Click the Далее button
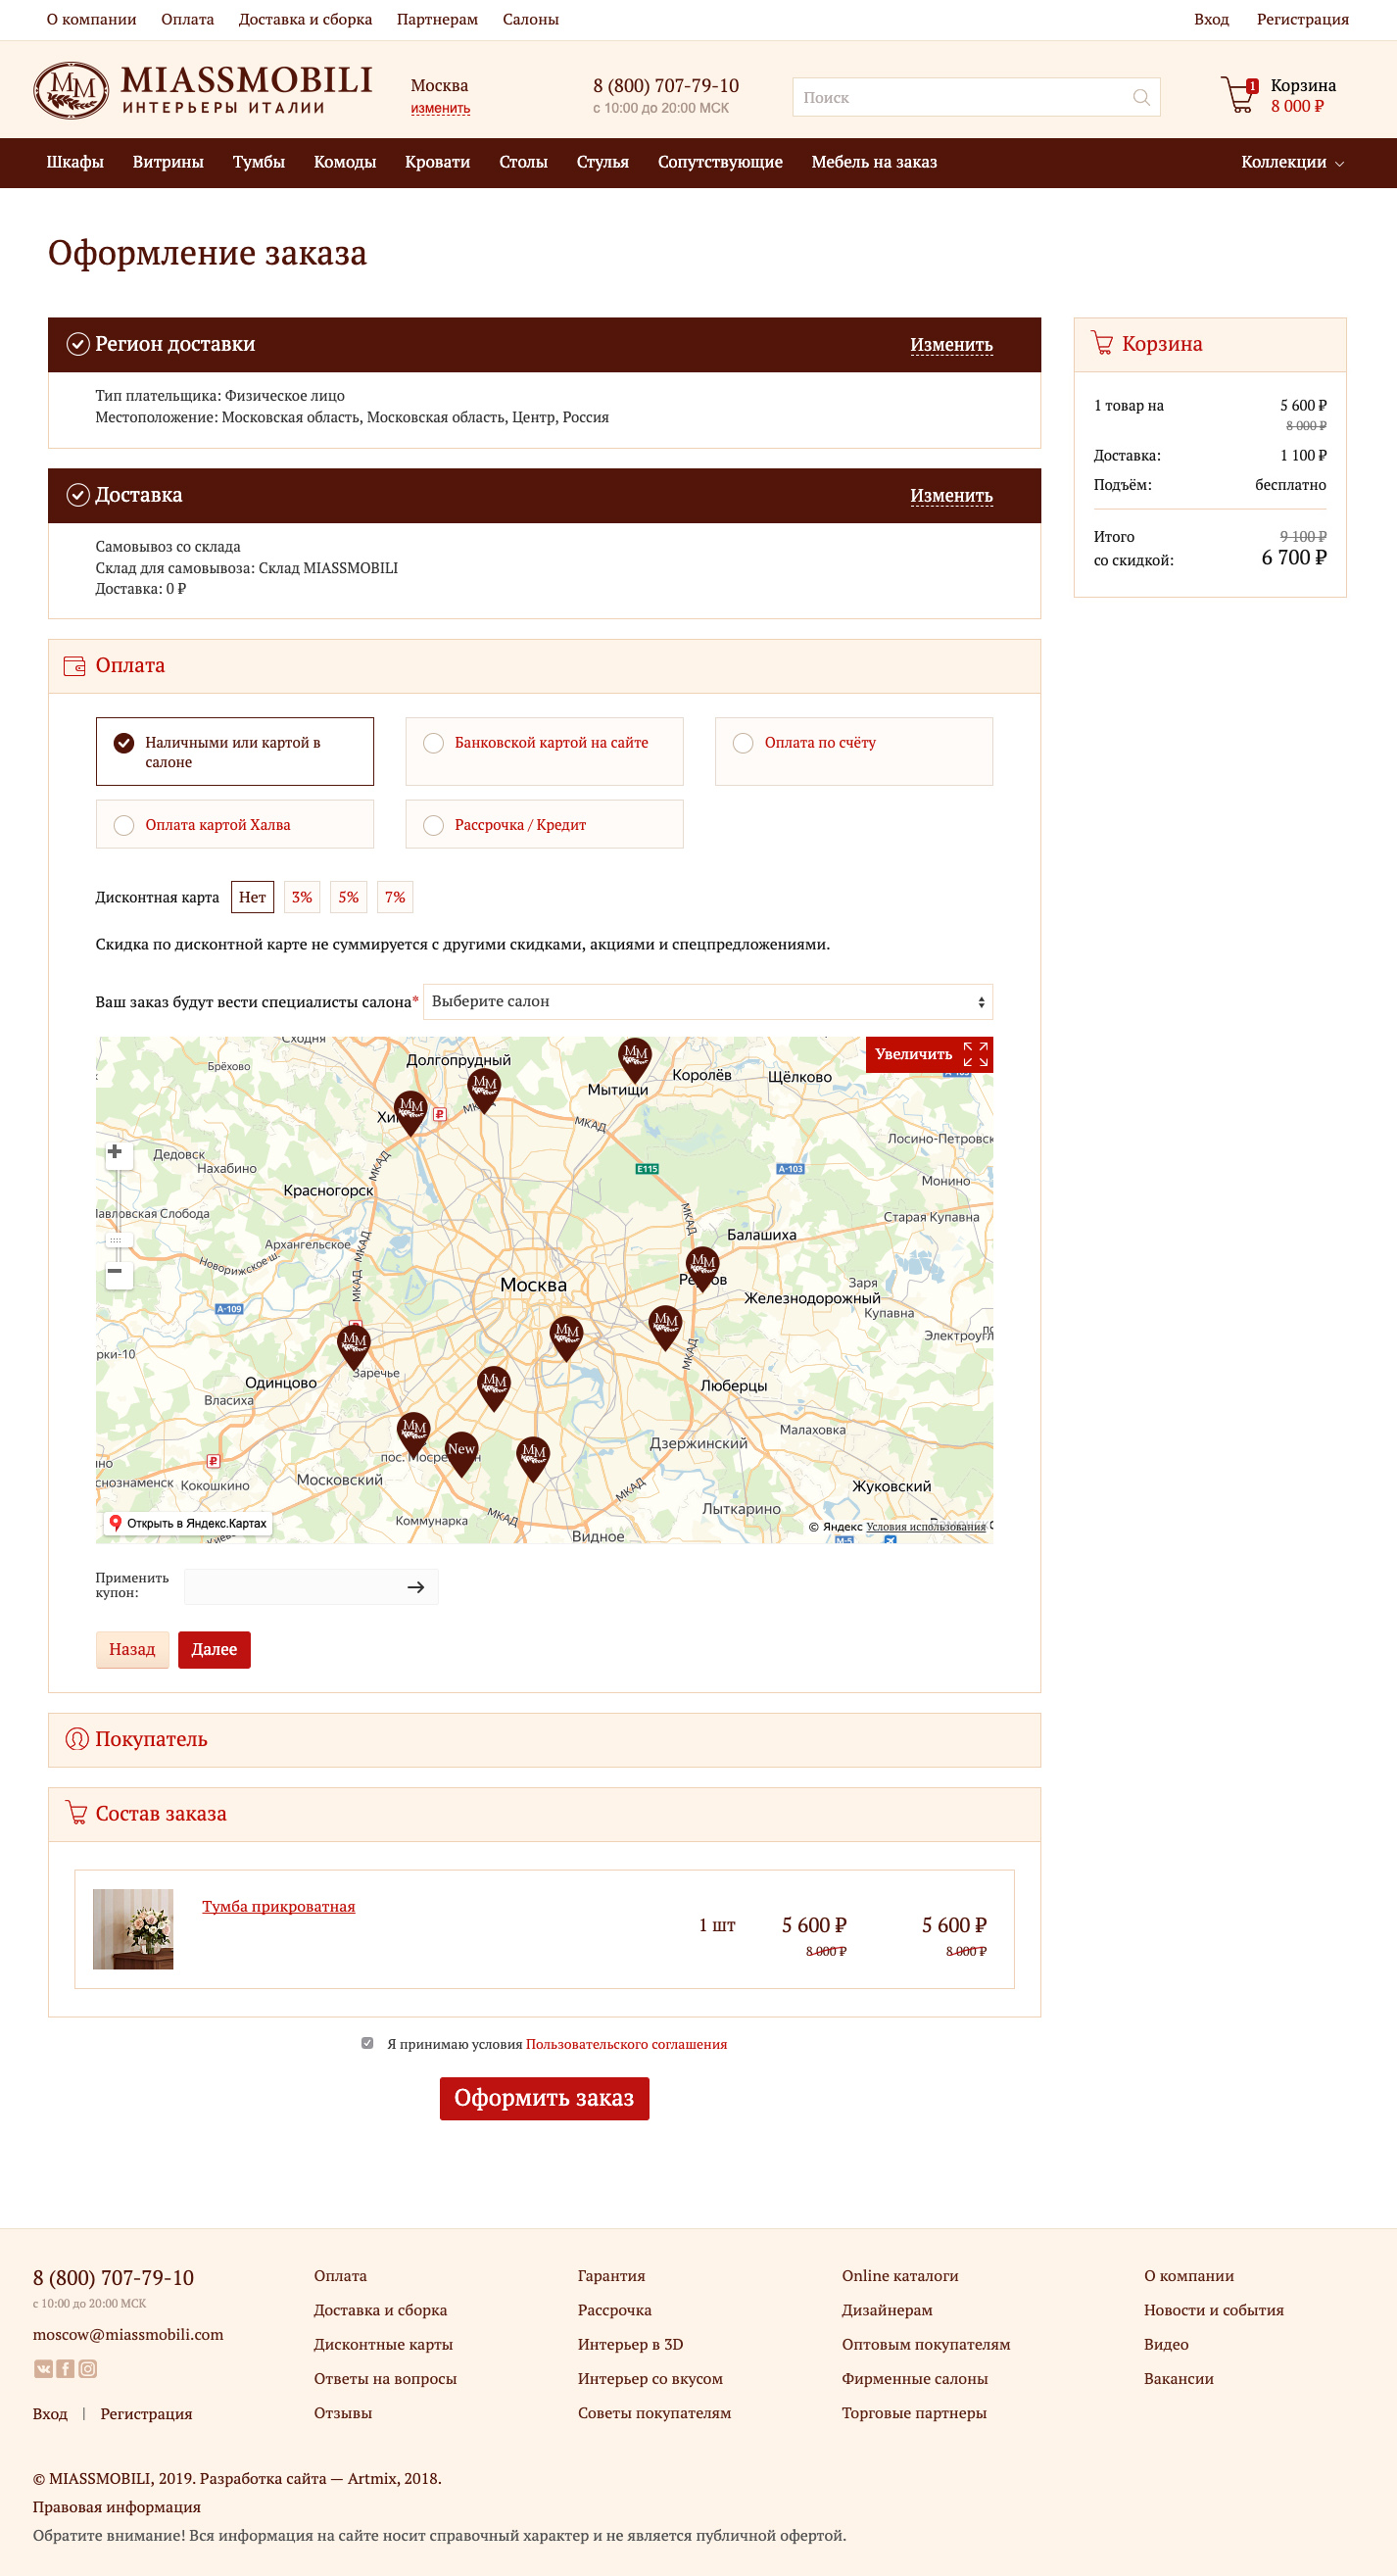The height and width of the screenshot is (2576, 1397). (x=214, y=1649)
